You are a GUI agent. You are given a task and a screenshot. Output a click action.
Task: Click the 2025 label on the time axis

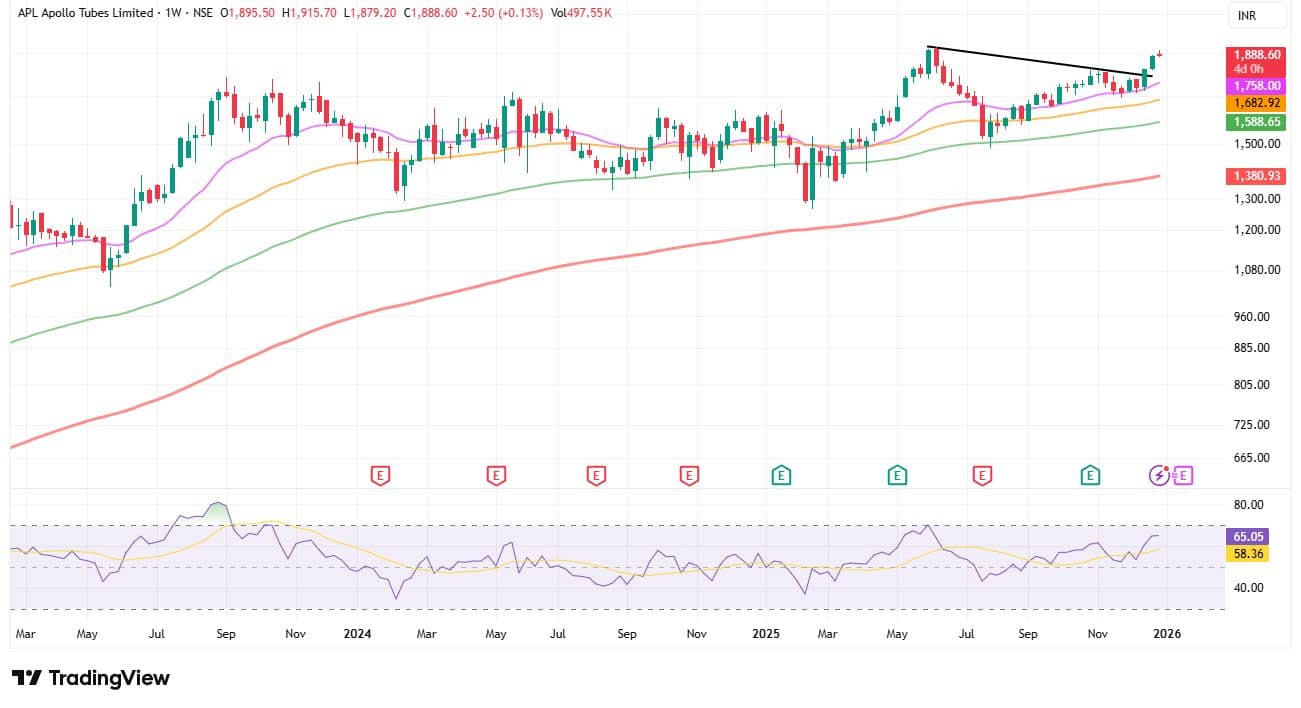click(766, 634)
